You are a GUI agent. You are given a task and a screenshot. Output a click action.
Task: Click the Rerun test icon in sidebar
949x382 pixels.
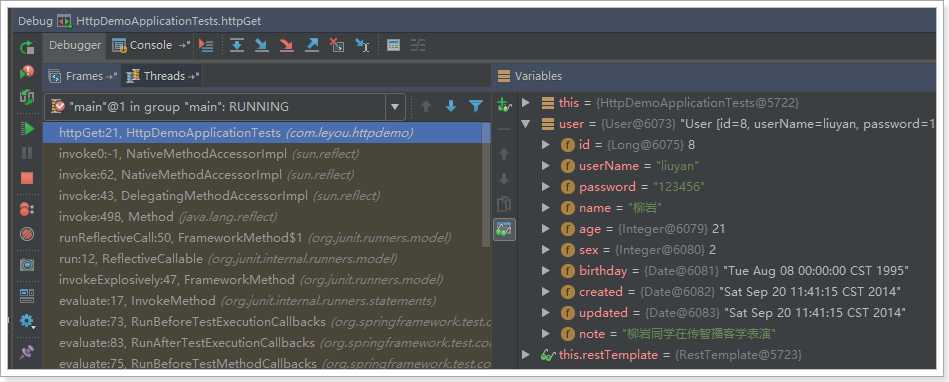click(27, 47)
